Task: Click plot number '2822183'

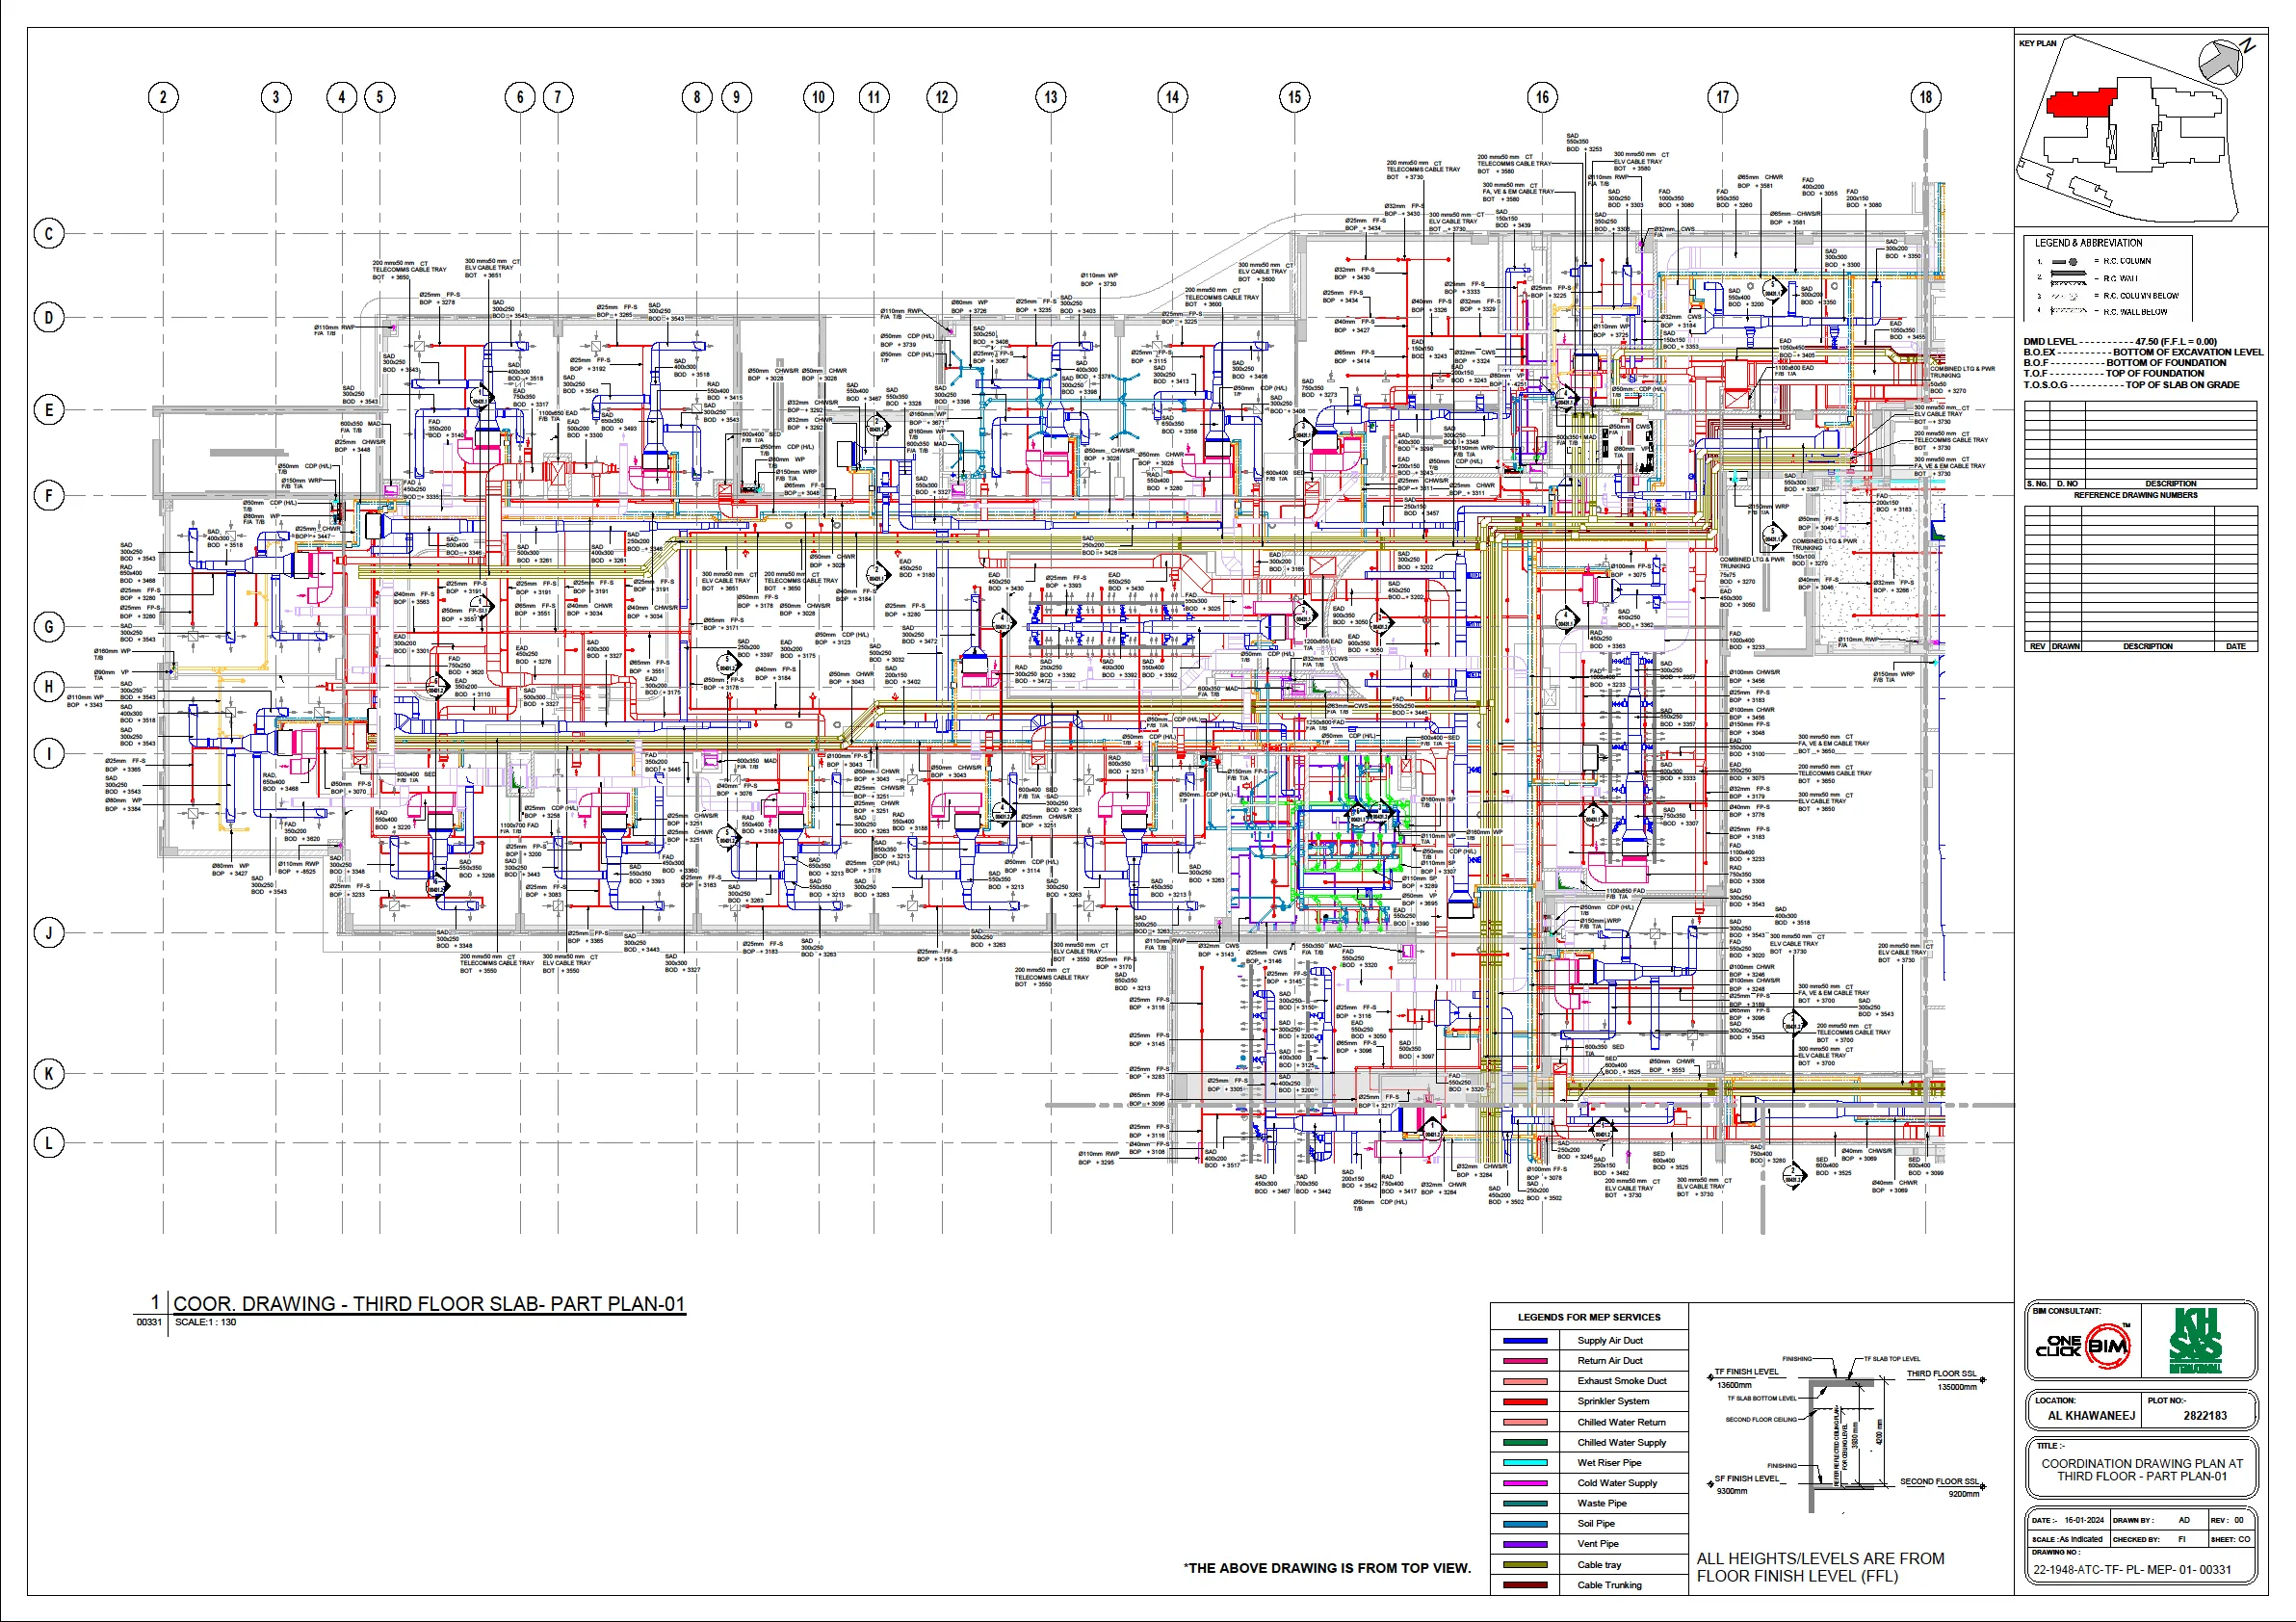Action: (x=2205, y=1416)
